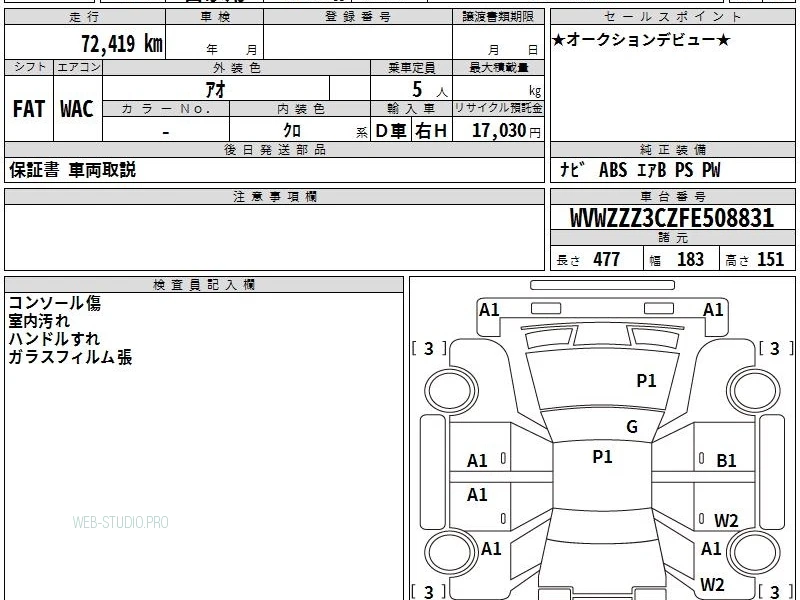Screen dimensions: 800x600
Task: Click the seating capacity value 5 人
Action: tap(430, 90)
